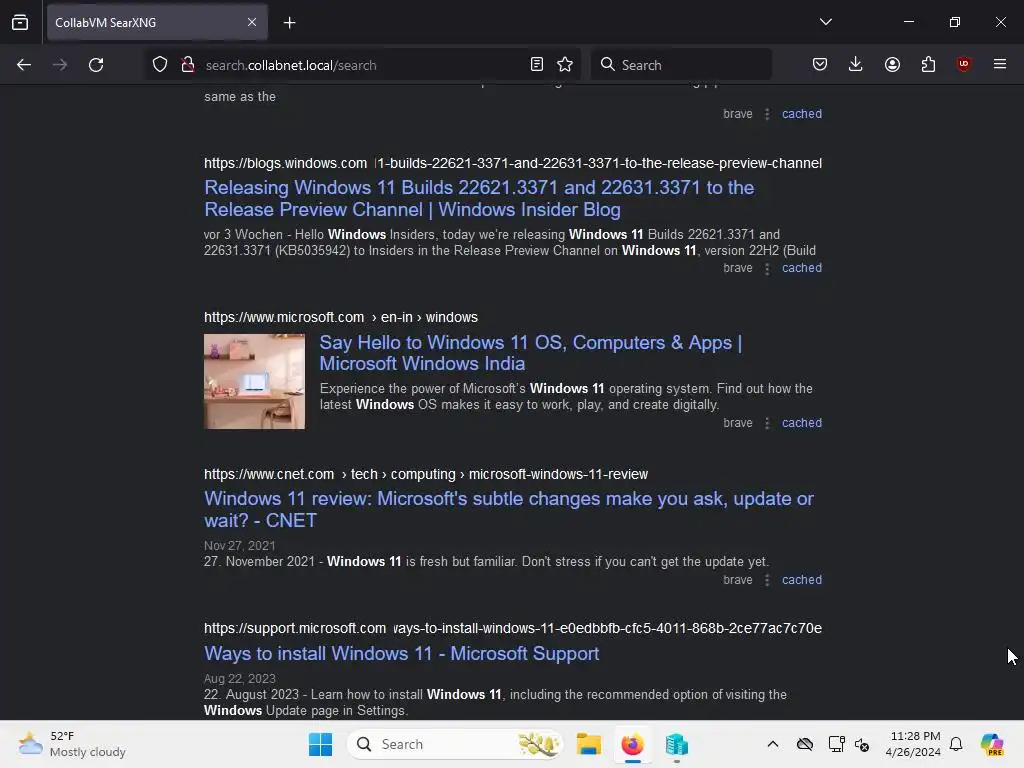
Task: Click the Windows taskbar Search box
Action: [x=455, y=744]
